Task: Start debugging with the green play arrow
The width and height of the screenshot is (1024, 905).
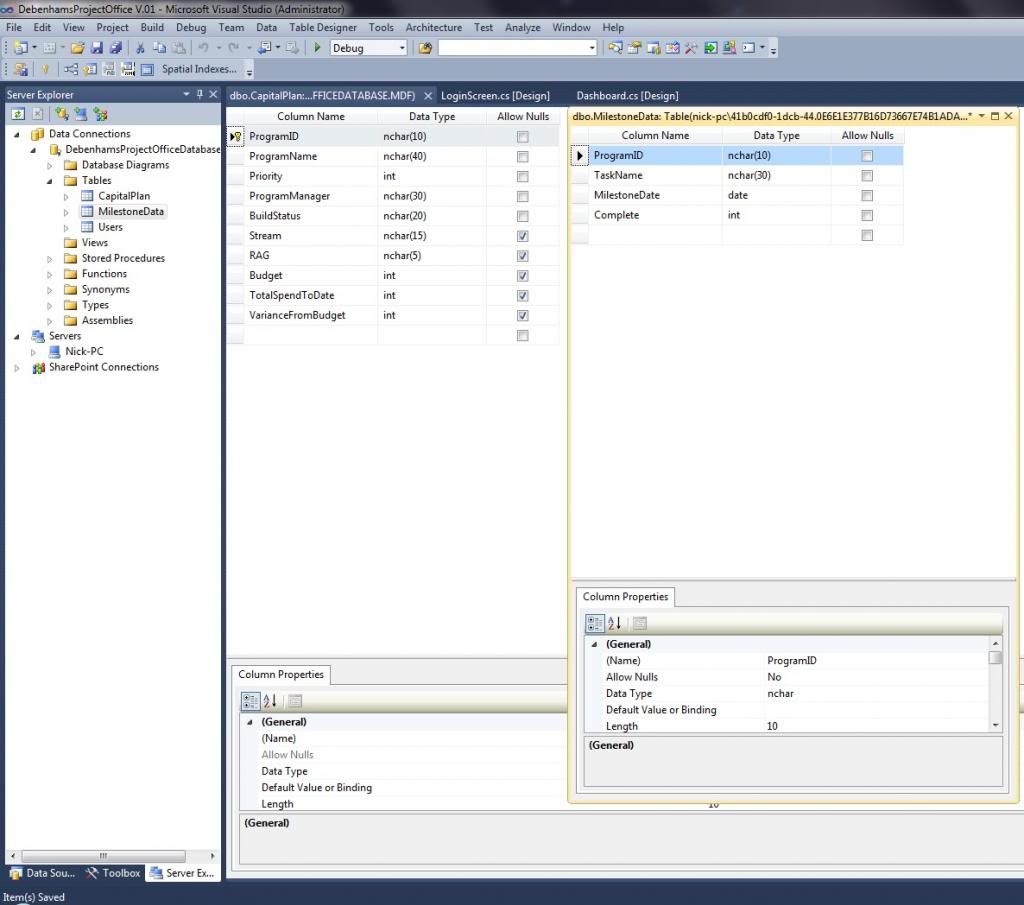Action: tap(317, 48)
